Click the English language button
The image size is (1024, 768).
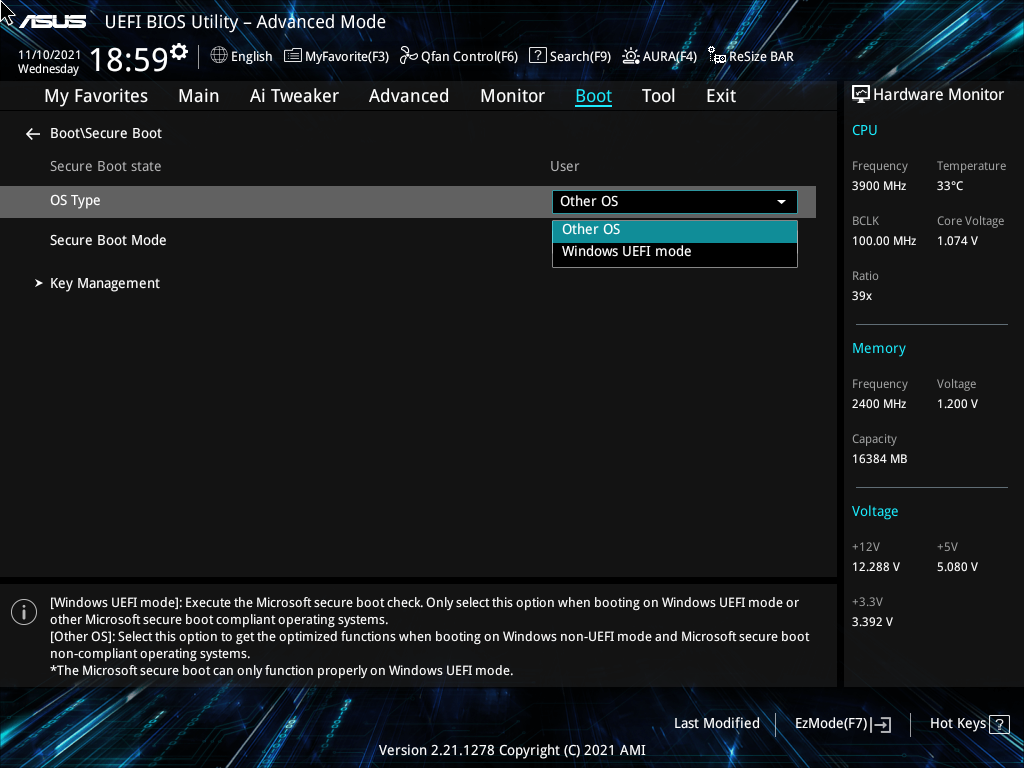tap(251, 57)
